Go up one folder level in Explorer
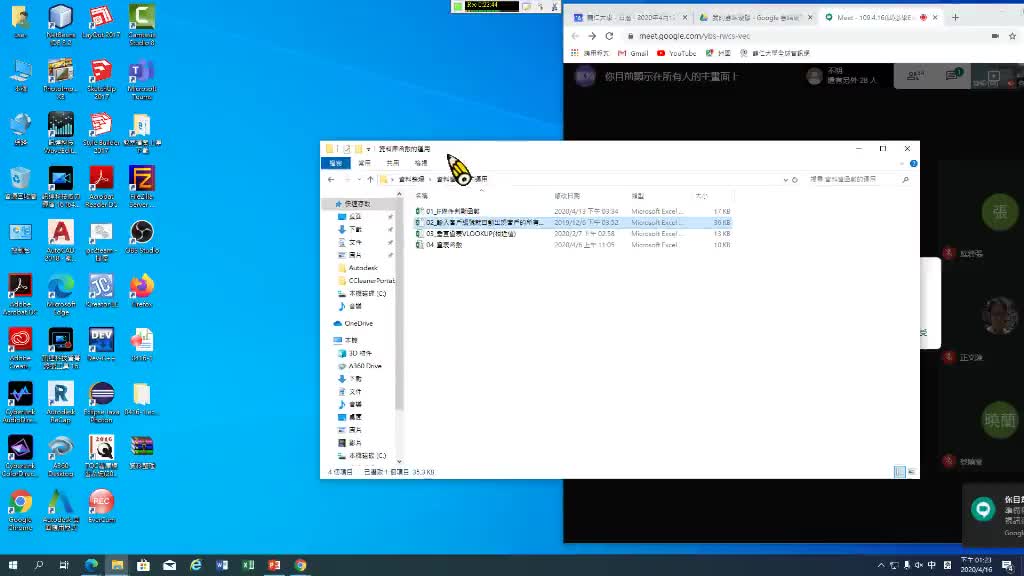Screen dimensions: 1024x576 point(370,180)
